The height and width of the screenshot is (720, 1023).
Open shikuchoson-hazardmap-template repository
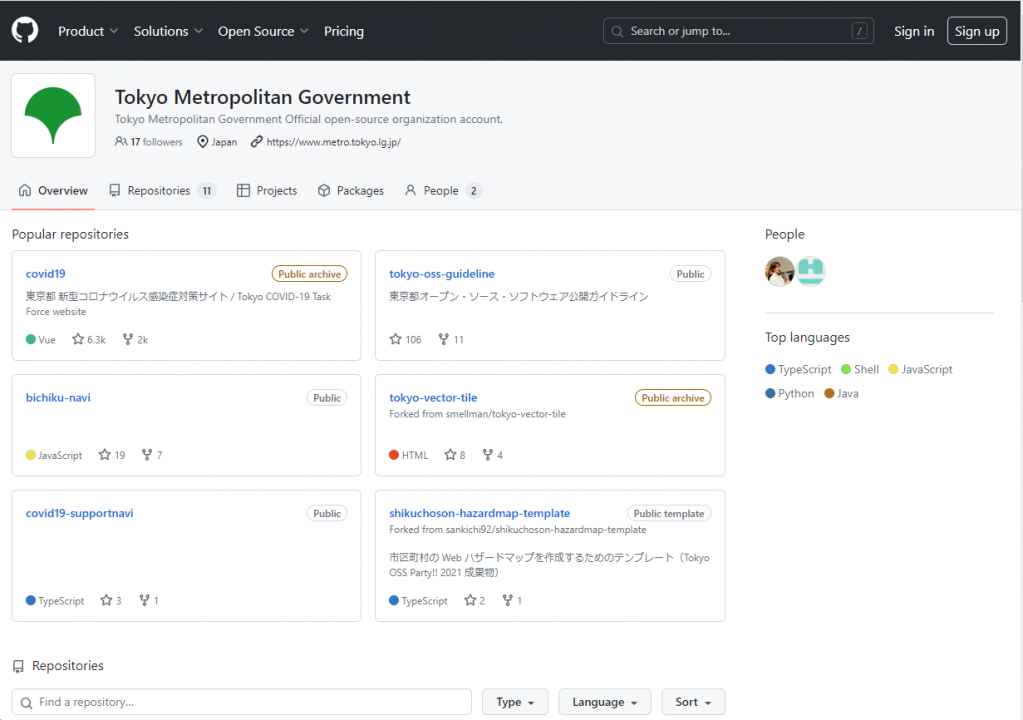(480, 513)
